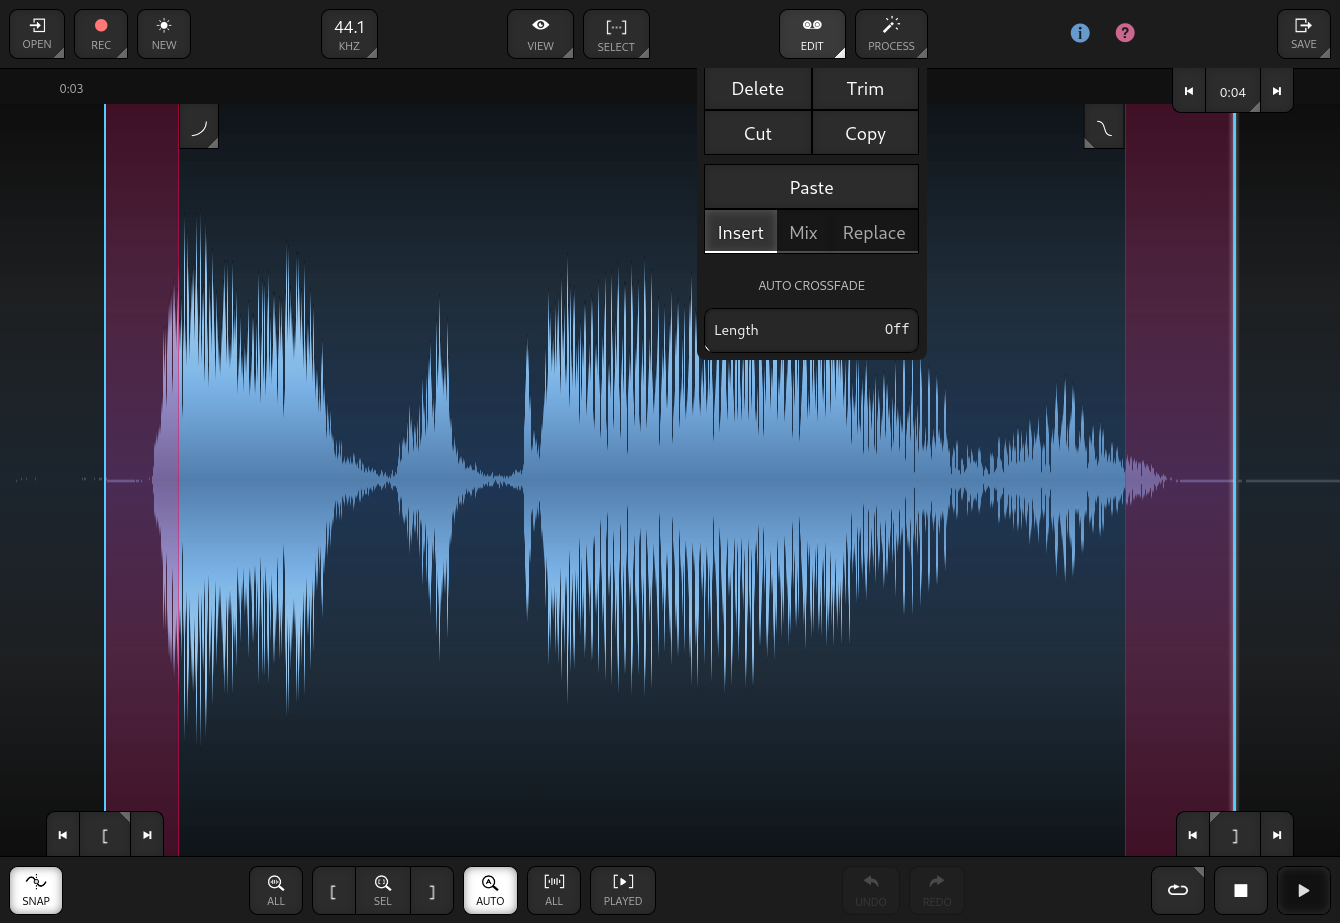Open the 44.1 KHZ sample rate menu
The height and width of the screenshot is (923, 1340).
349,34
